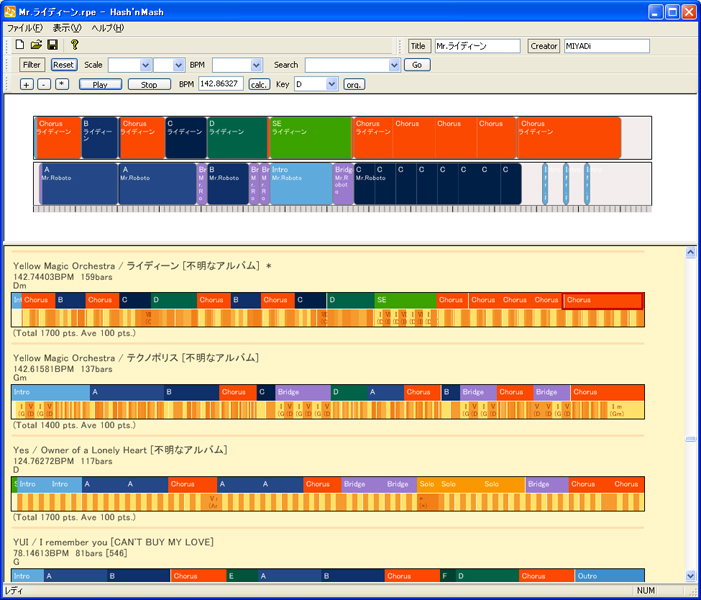Toggle the Filter button

point(31,65)
